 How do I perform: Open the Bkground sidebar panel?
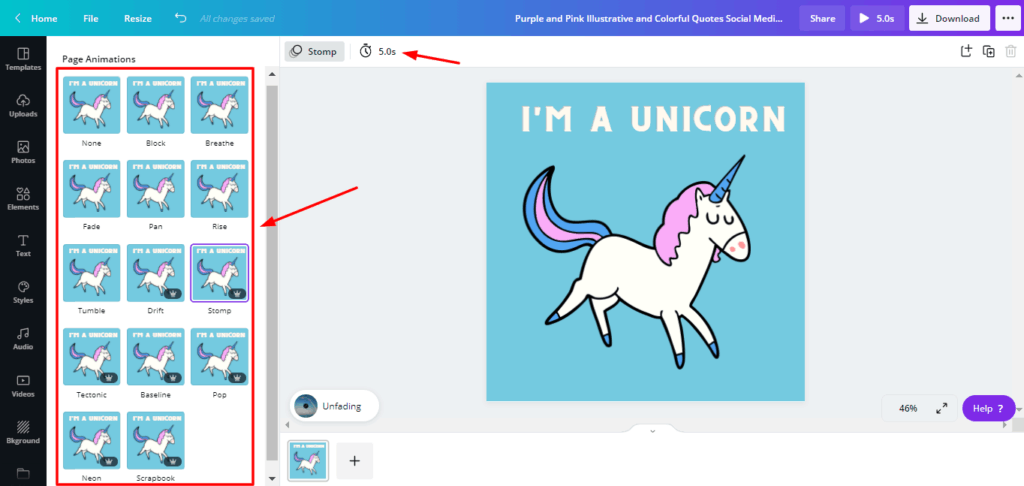[x=23, y=432]
